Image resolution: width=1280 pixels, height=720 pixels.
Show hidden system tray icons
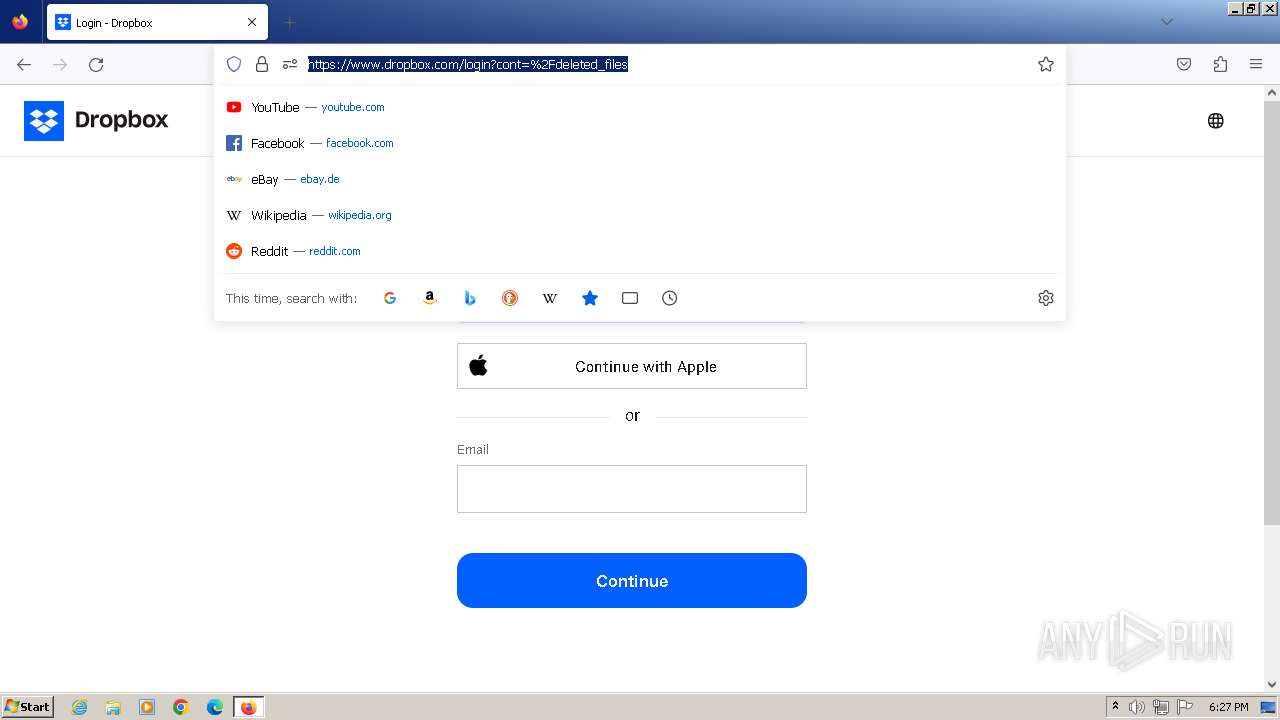[1115, 707]
